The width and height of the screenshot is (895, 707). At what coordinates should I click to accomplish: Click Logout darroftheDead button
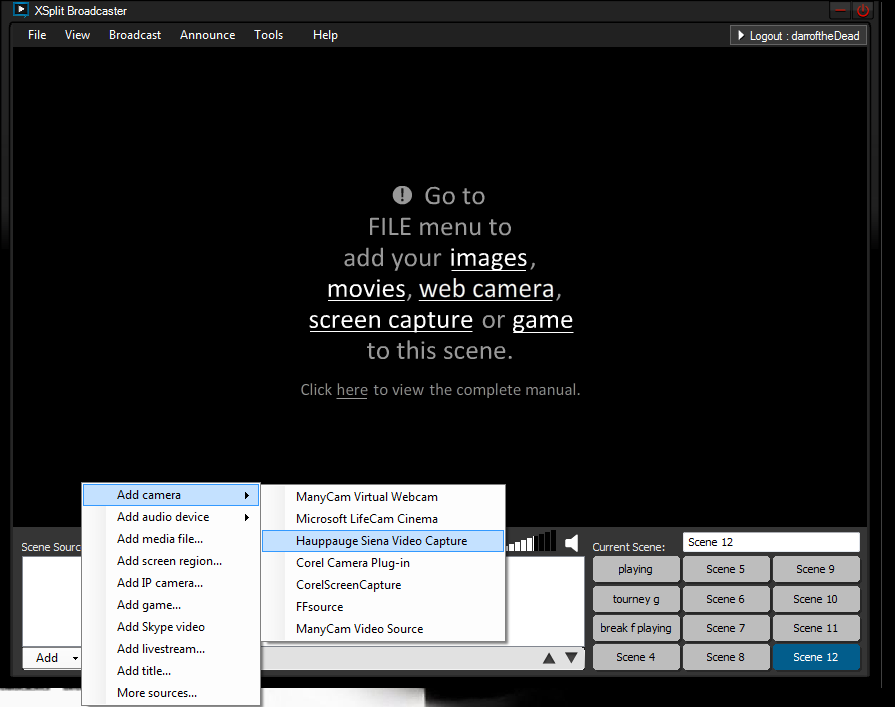[x=799, y=35]
